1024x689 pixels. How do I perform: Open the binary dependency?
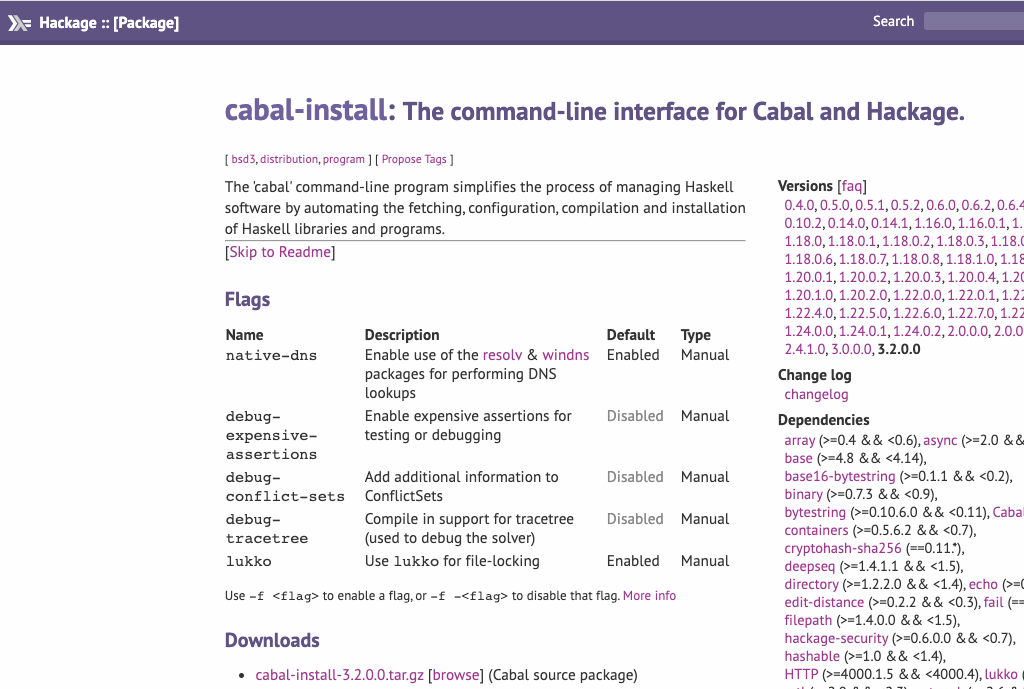tap(803, 494)
